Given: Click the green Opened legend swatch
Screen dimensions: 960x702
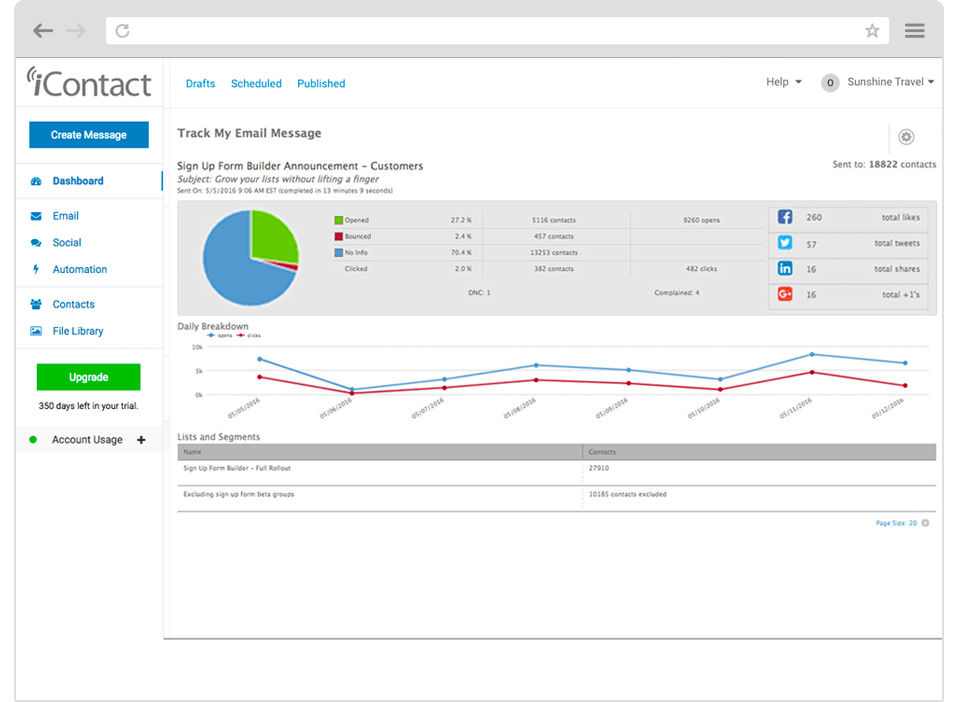Looking at the screenshot, I should (x=338, y=220).
